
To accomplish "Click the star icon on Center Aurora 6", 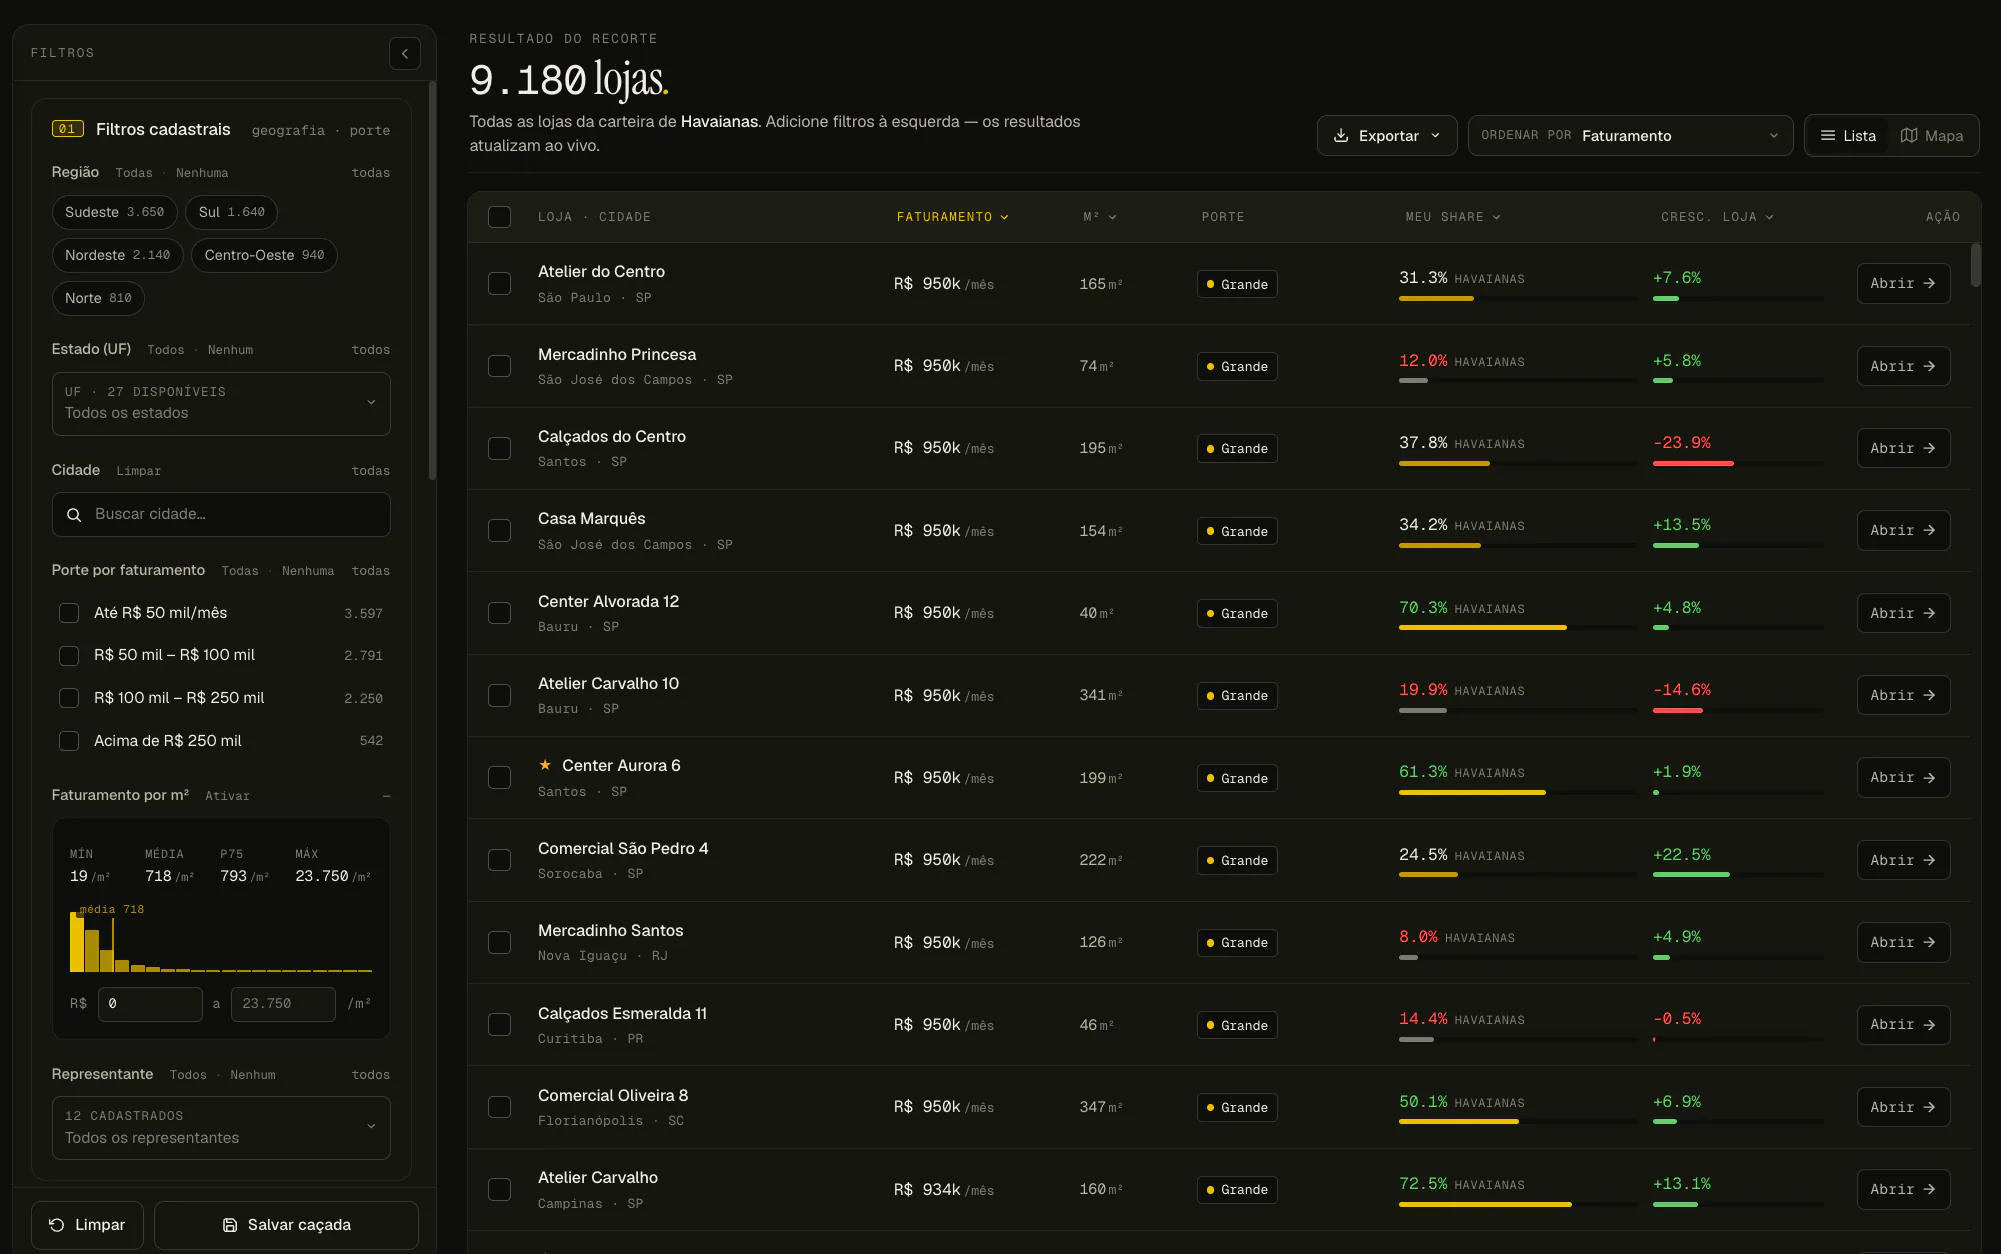I will pyautogui.click(x=545, y=765).
